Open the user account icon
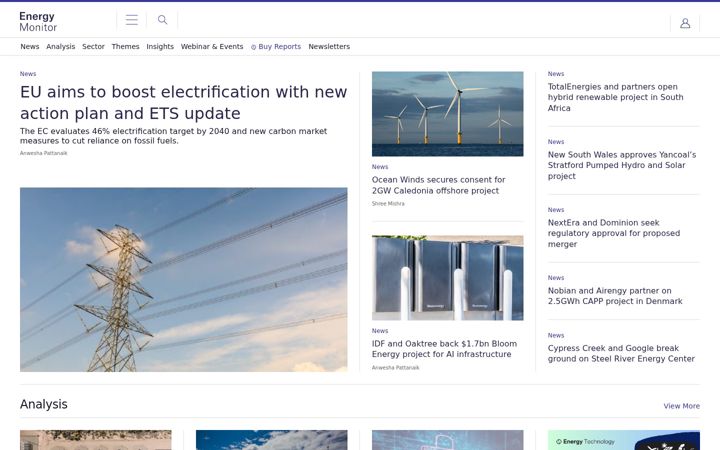 [685, 23]
